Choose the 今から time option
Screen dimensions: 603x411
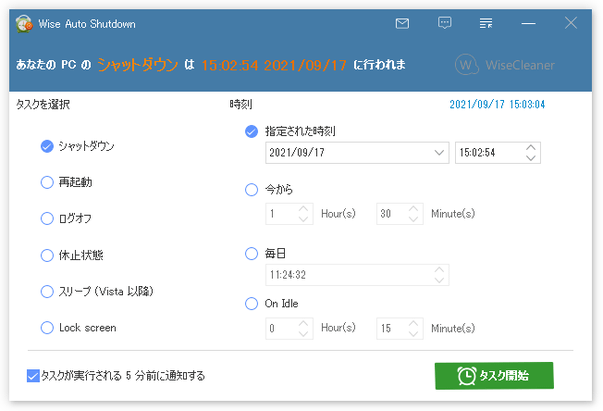252,189
